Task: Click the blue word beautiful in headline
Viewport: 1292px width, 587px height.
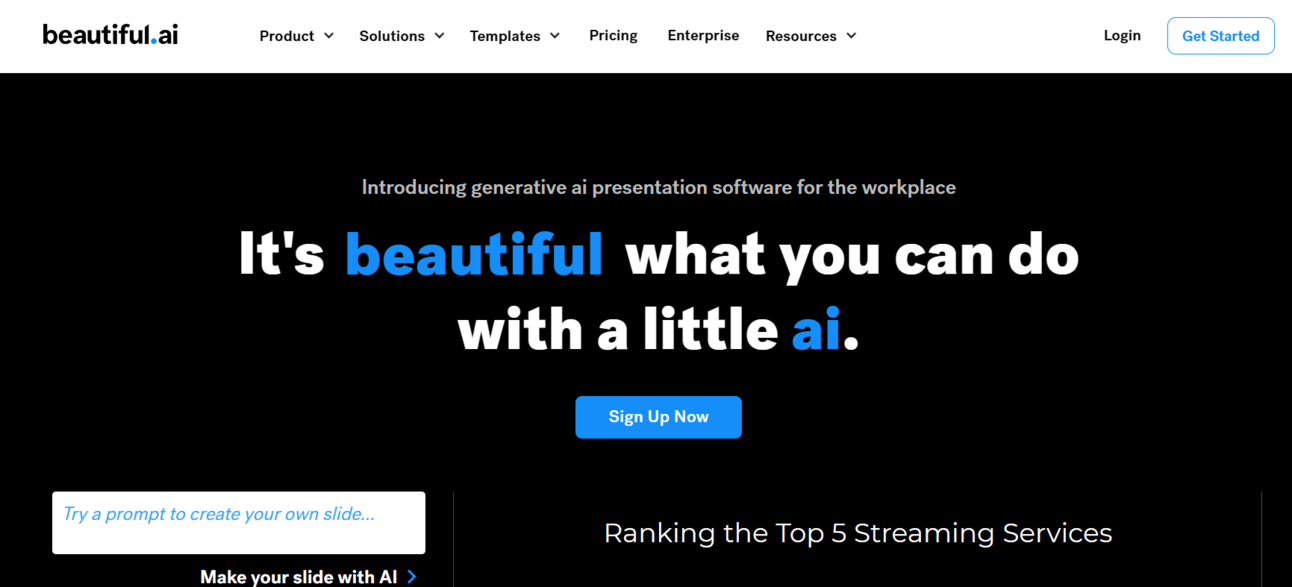Action: coord(474,254)
